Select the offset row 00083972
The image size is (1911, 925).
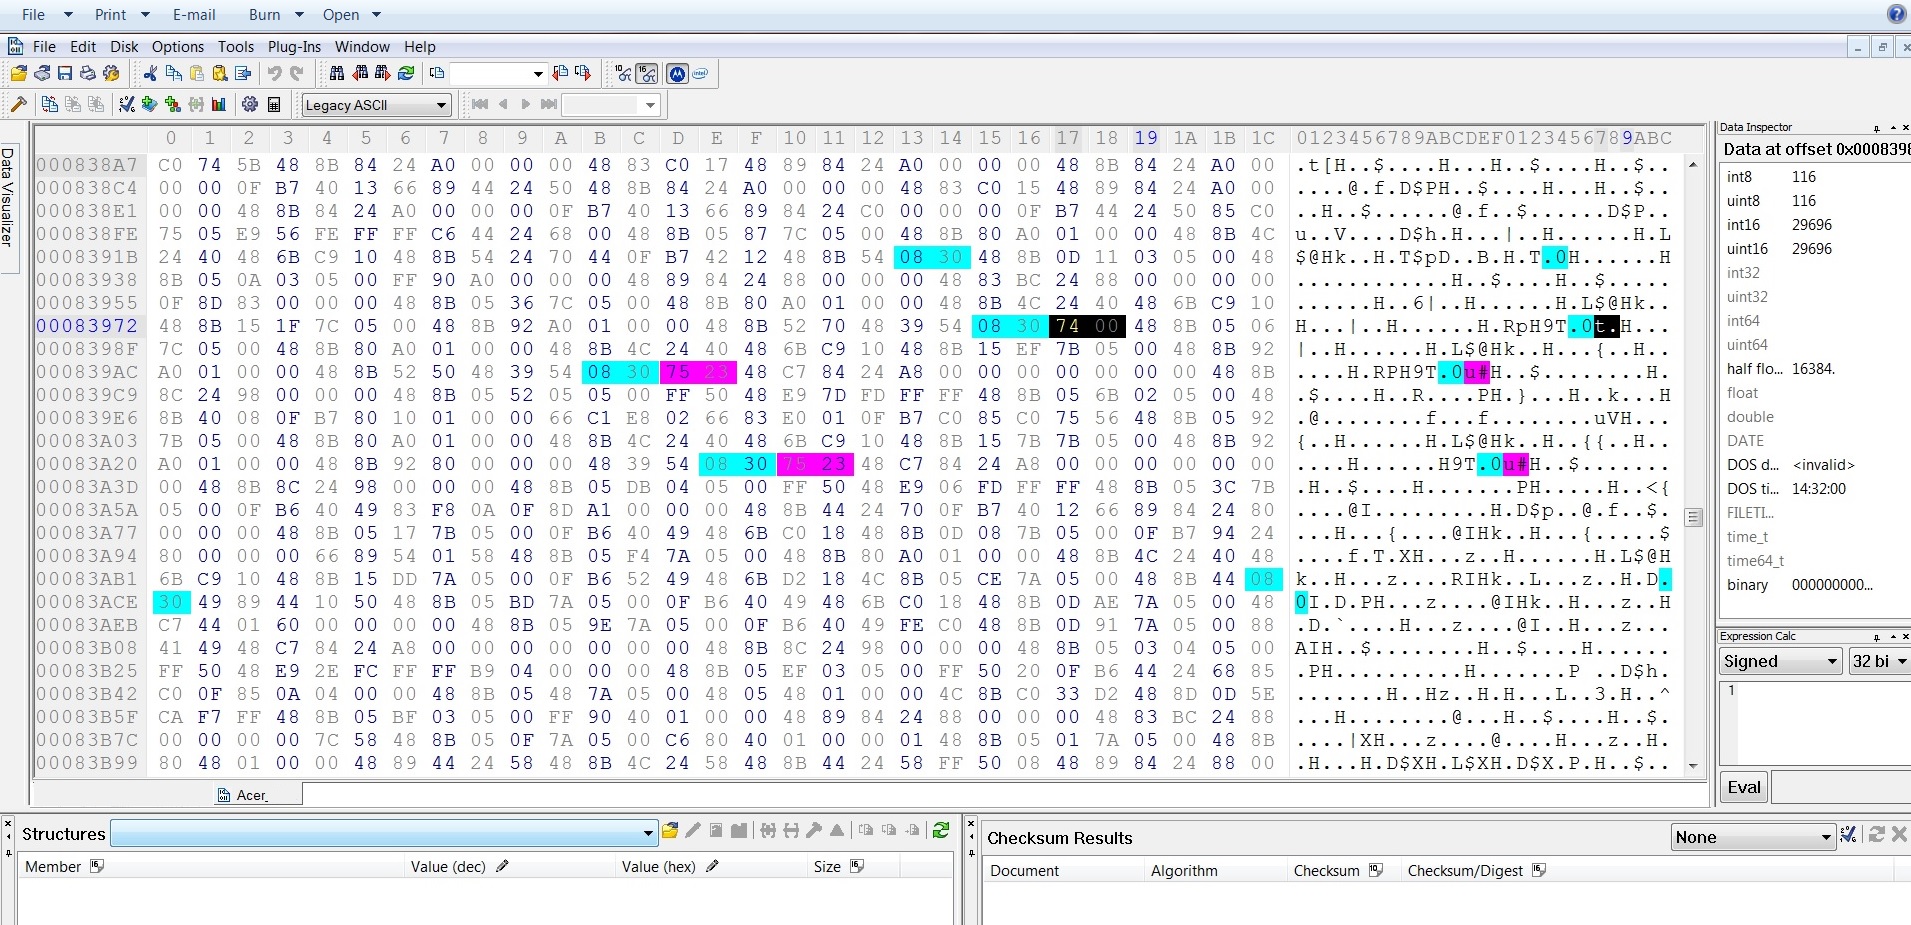tap(87, 326)
